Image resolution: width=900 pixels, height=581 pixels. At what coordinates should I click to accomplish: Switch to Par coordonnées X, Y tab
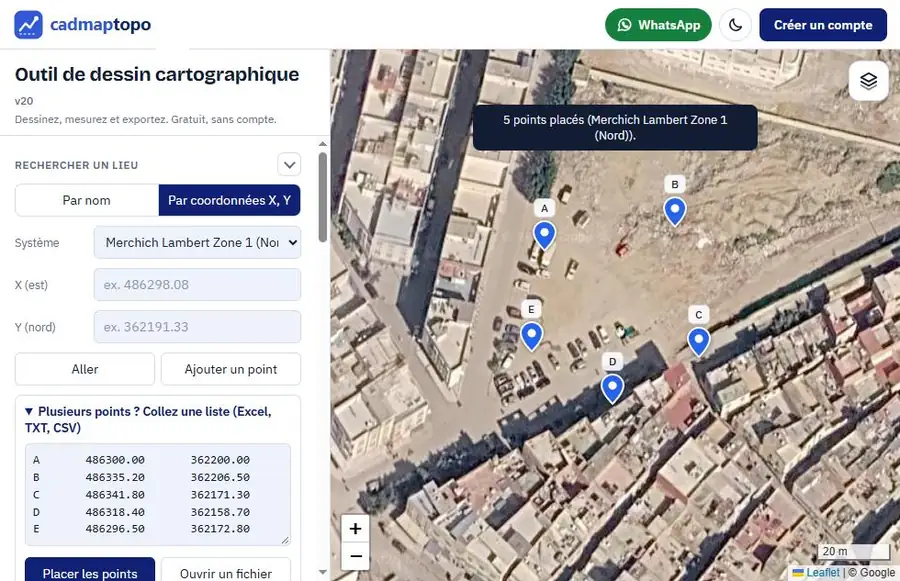coord(229,200)
